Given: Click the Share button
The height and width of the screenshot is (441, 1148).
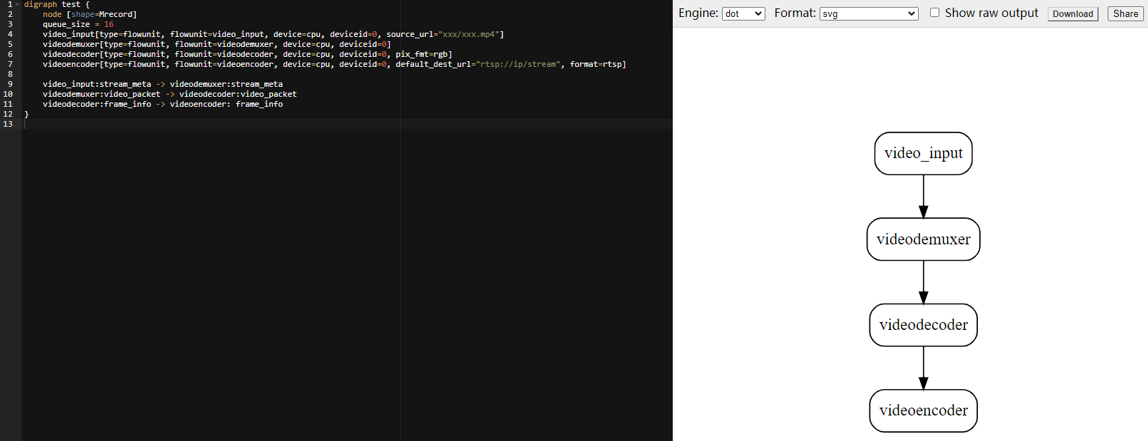Looking at the screenshot, I should point(1125,14).
